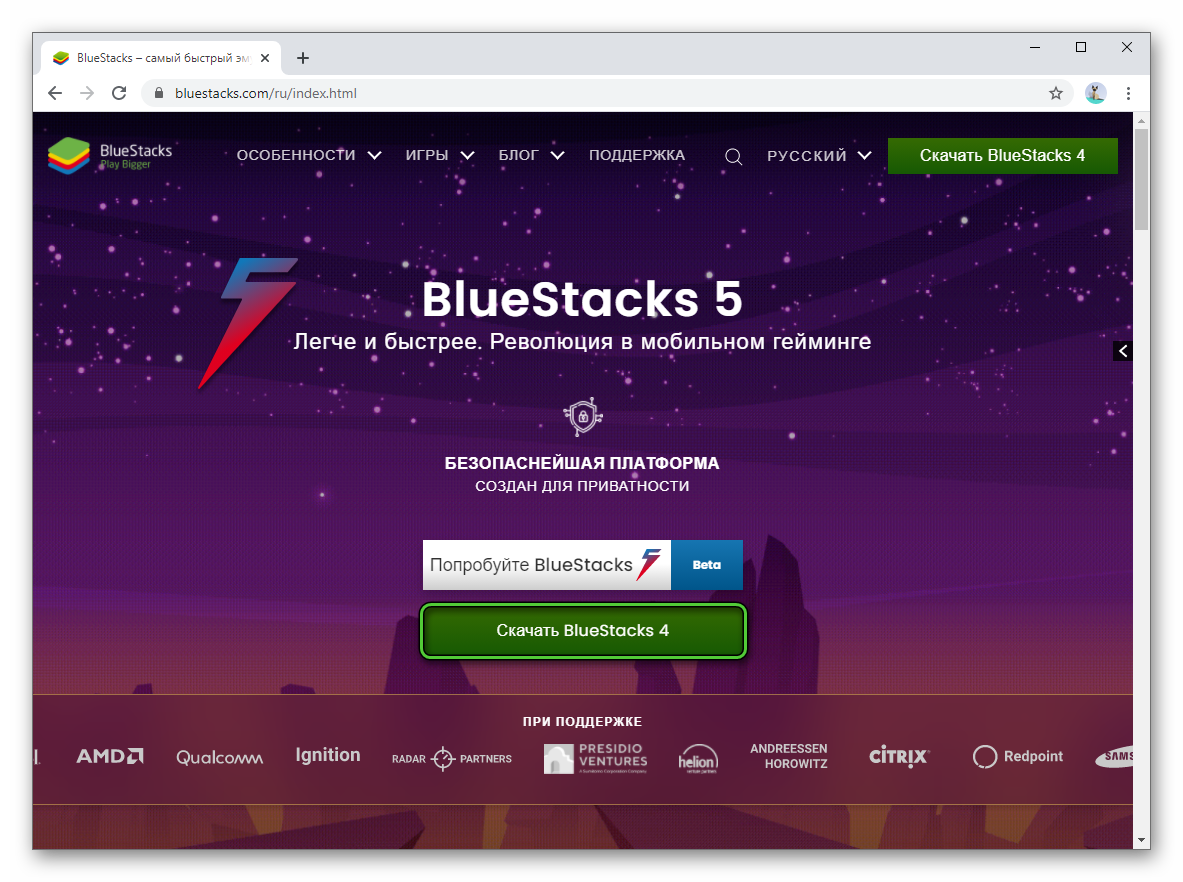Expand the ИГРЫ dropdown menu
This screenshot has width=1183, height=882.
pyautogui.click(x=440, y=155)
